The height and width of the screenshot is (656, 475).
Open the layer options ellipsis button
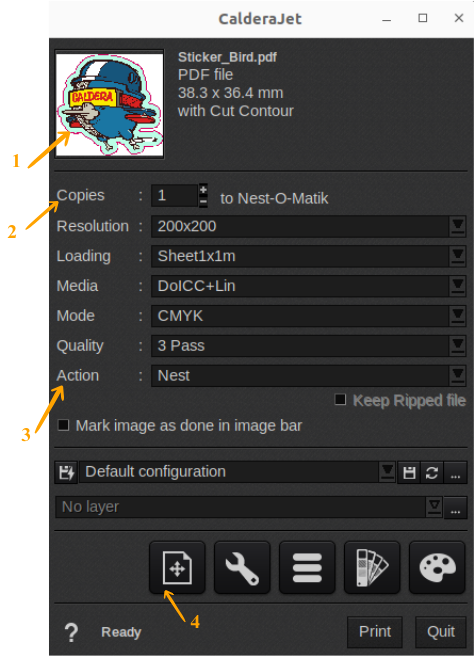pos(455,507)
